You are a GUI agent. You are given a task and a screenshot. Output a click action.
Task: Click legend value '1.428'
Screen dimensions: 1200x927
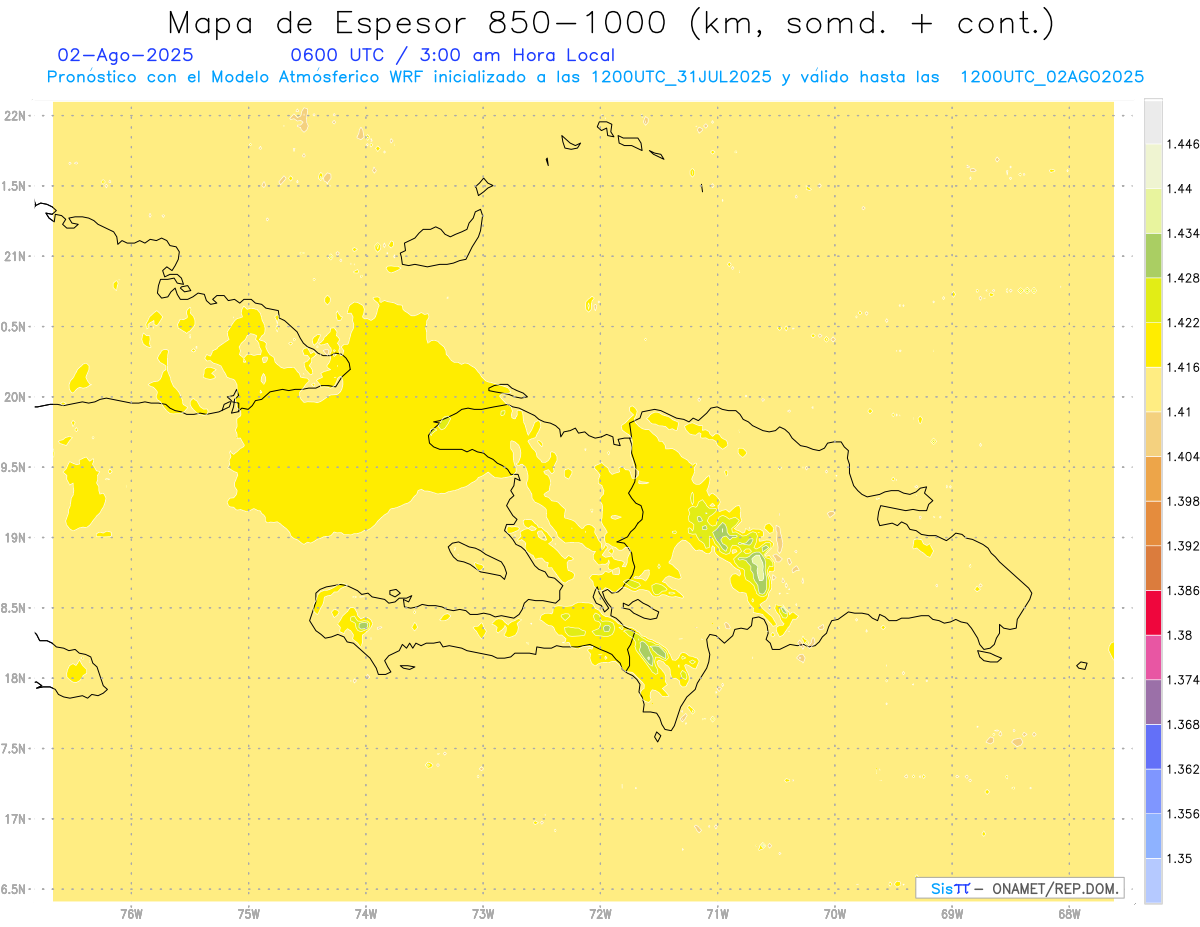(x=1182, y=278)
